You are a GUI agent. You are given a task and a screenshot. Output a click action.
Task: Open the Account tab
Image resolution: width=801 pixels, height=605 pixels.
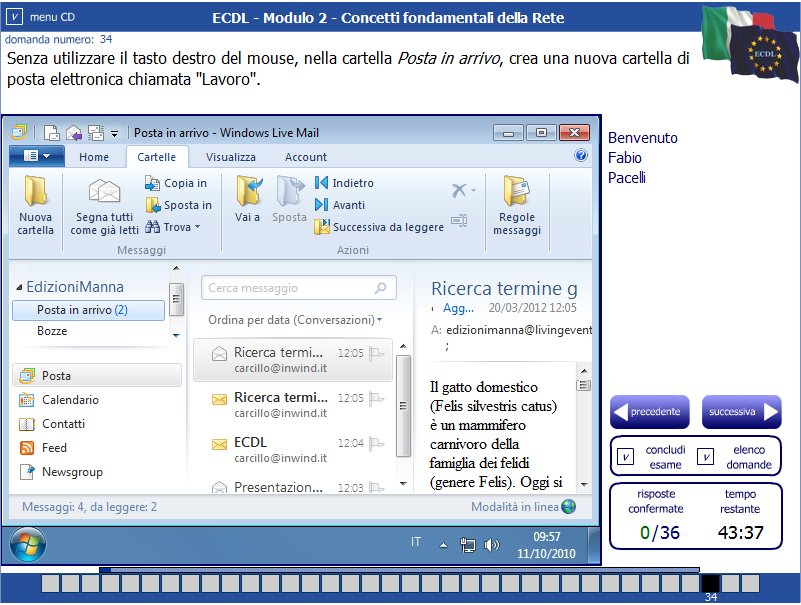(305, 156)
